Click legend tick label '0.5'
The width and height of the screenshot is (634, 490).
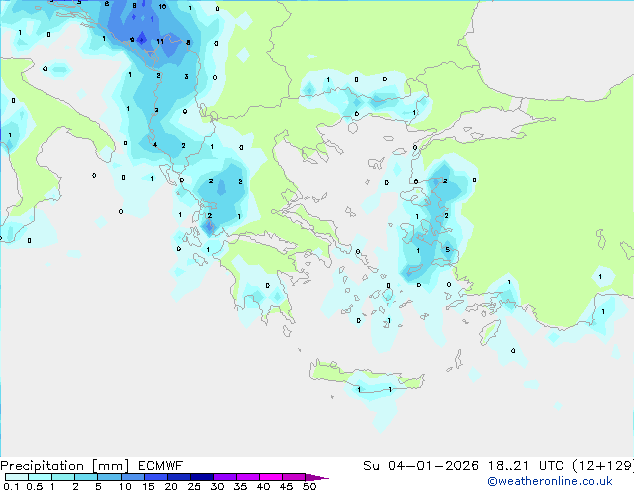(x=35, y=486)
